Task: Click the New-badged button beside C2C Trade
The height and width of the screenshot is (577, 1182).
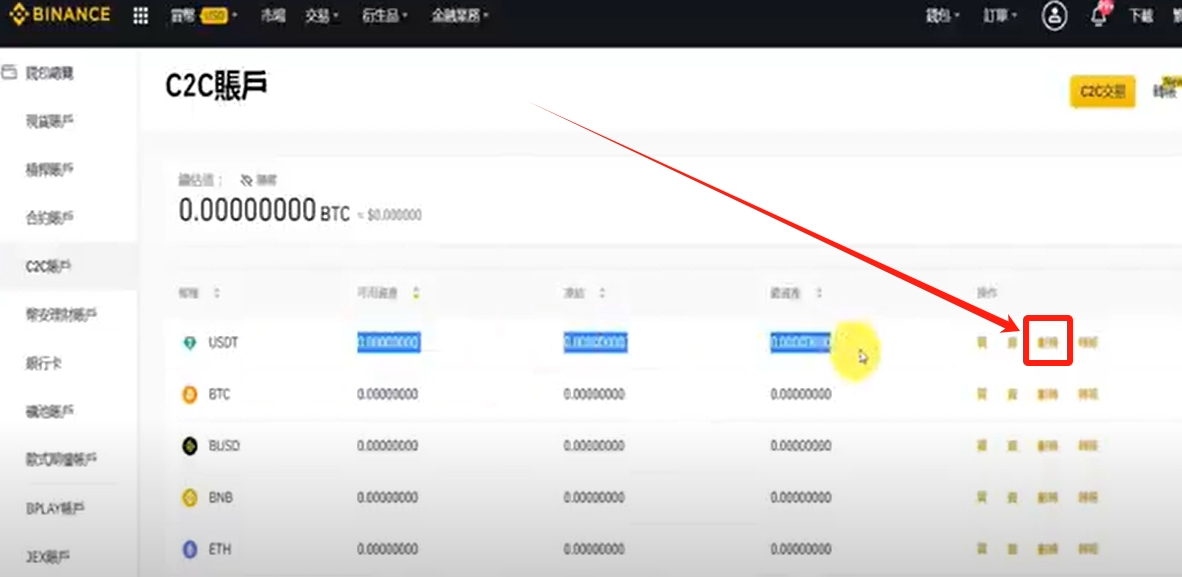Action: tap(1166, 91)
